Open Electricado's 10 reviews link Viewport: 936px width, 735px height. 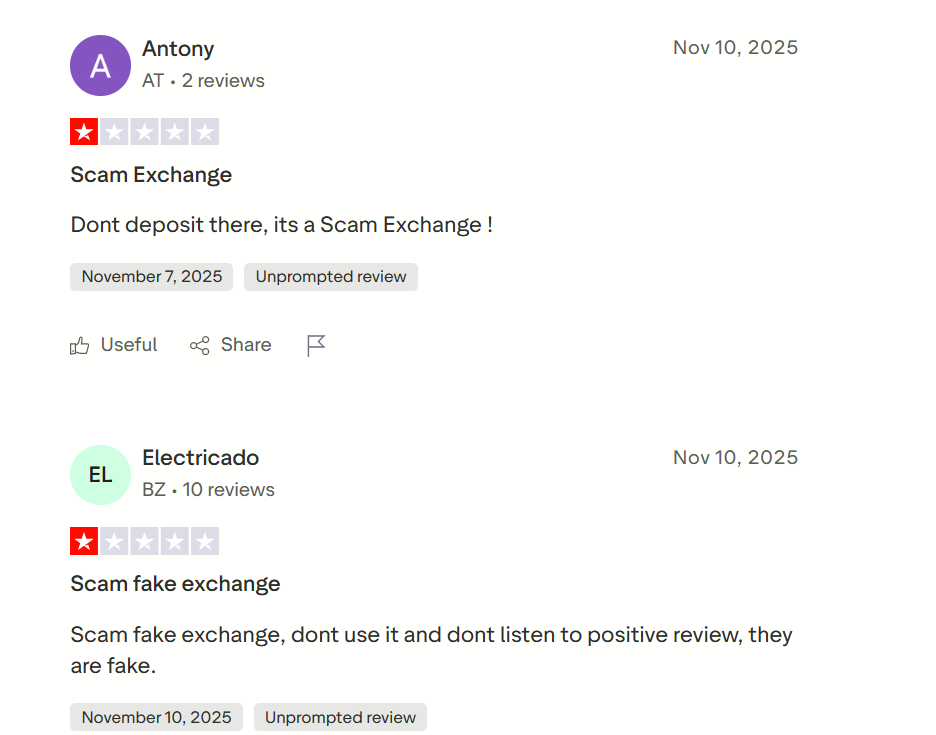click(232, 490)
